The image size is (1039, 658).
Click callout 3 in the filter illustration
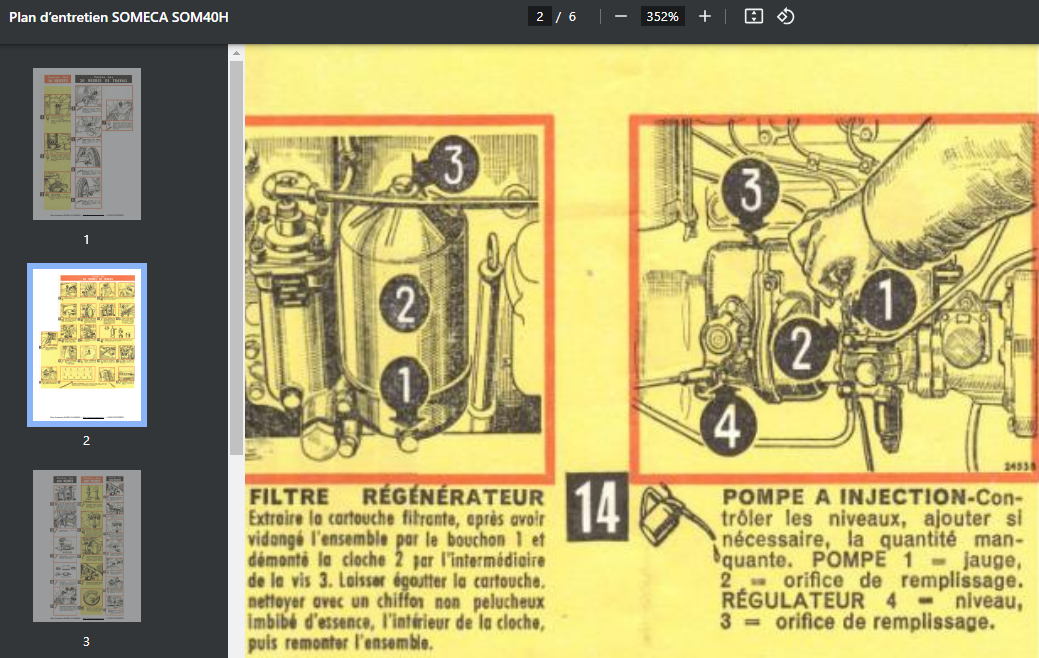click(x=452, y=167)
